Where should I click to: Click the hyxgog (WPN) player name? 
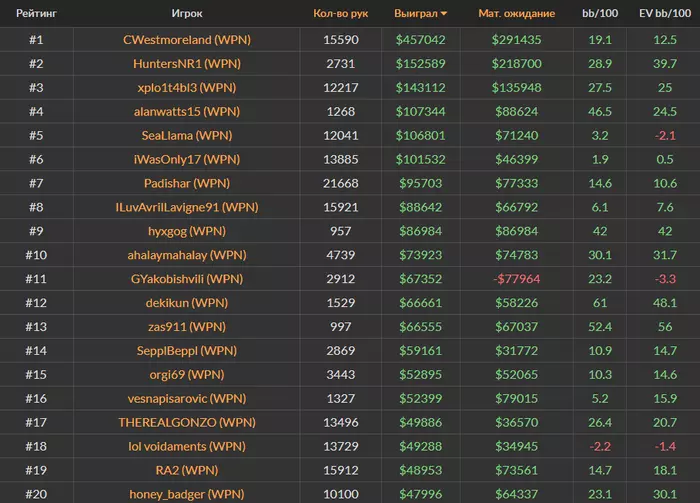pos(187,231)
